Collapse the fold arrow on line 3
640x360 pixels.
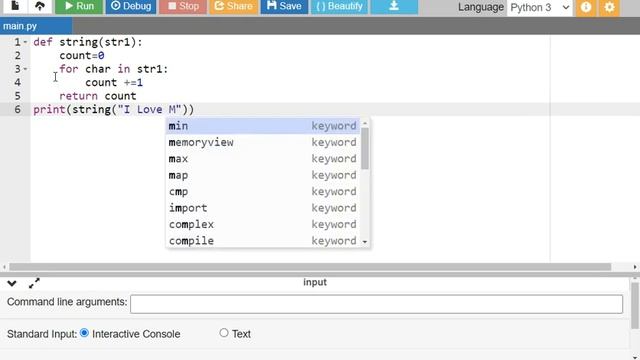25,69
